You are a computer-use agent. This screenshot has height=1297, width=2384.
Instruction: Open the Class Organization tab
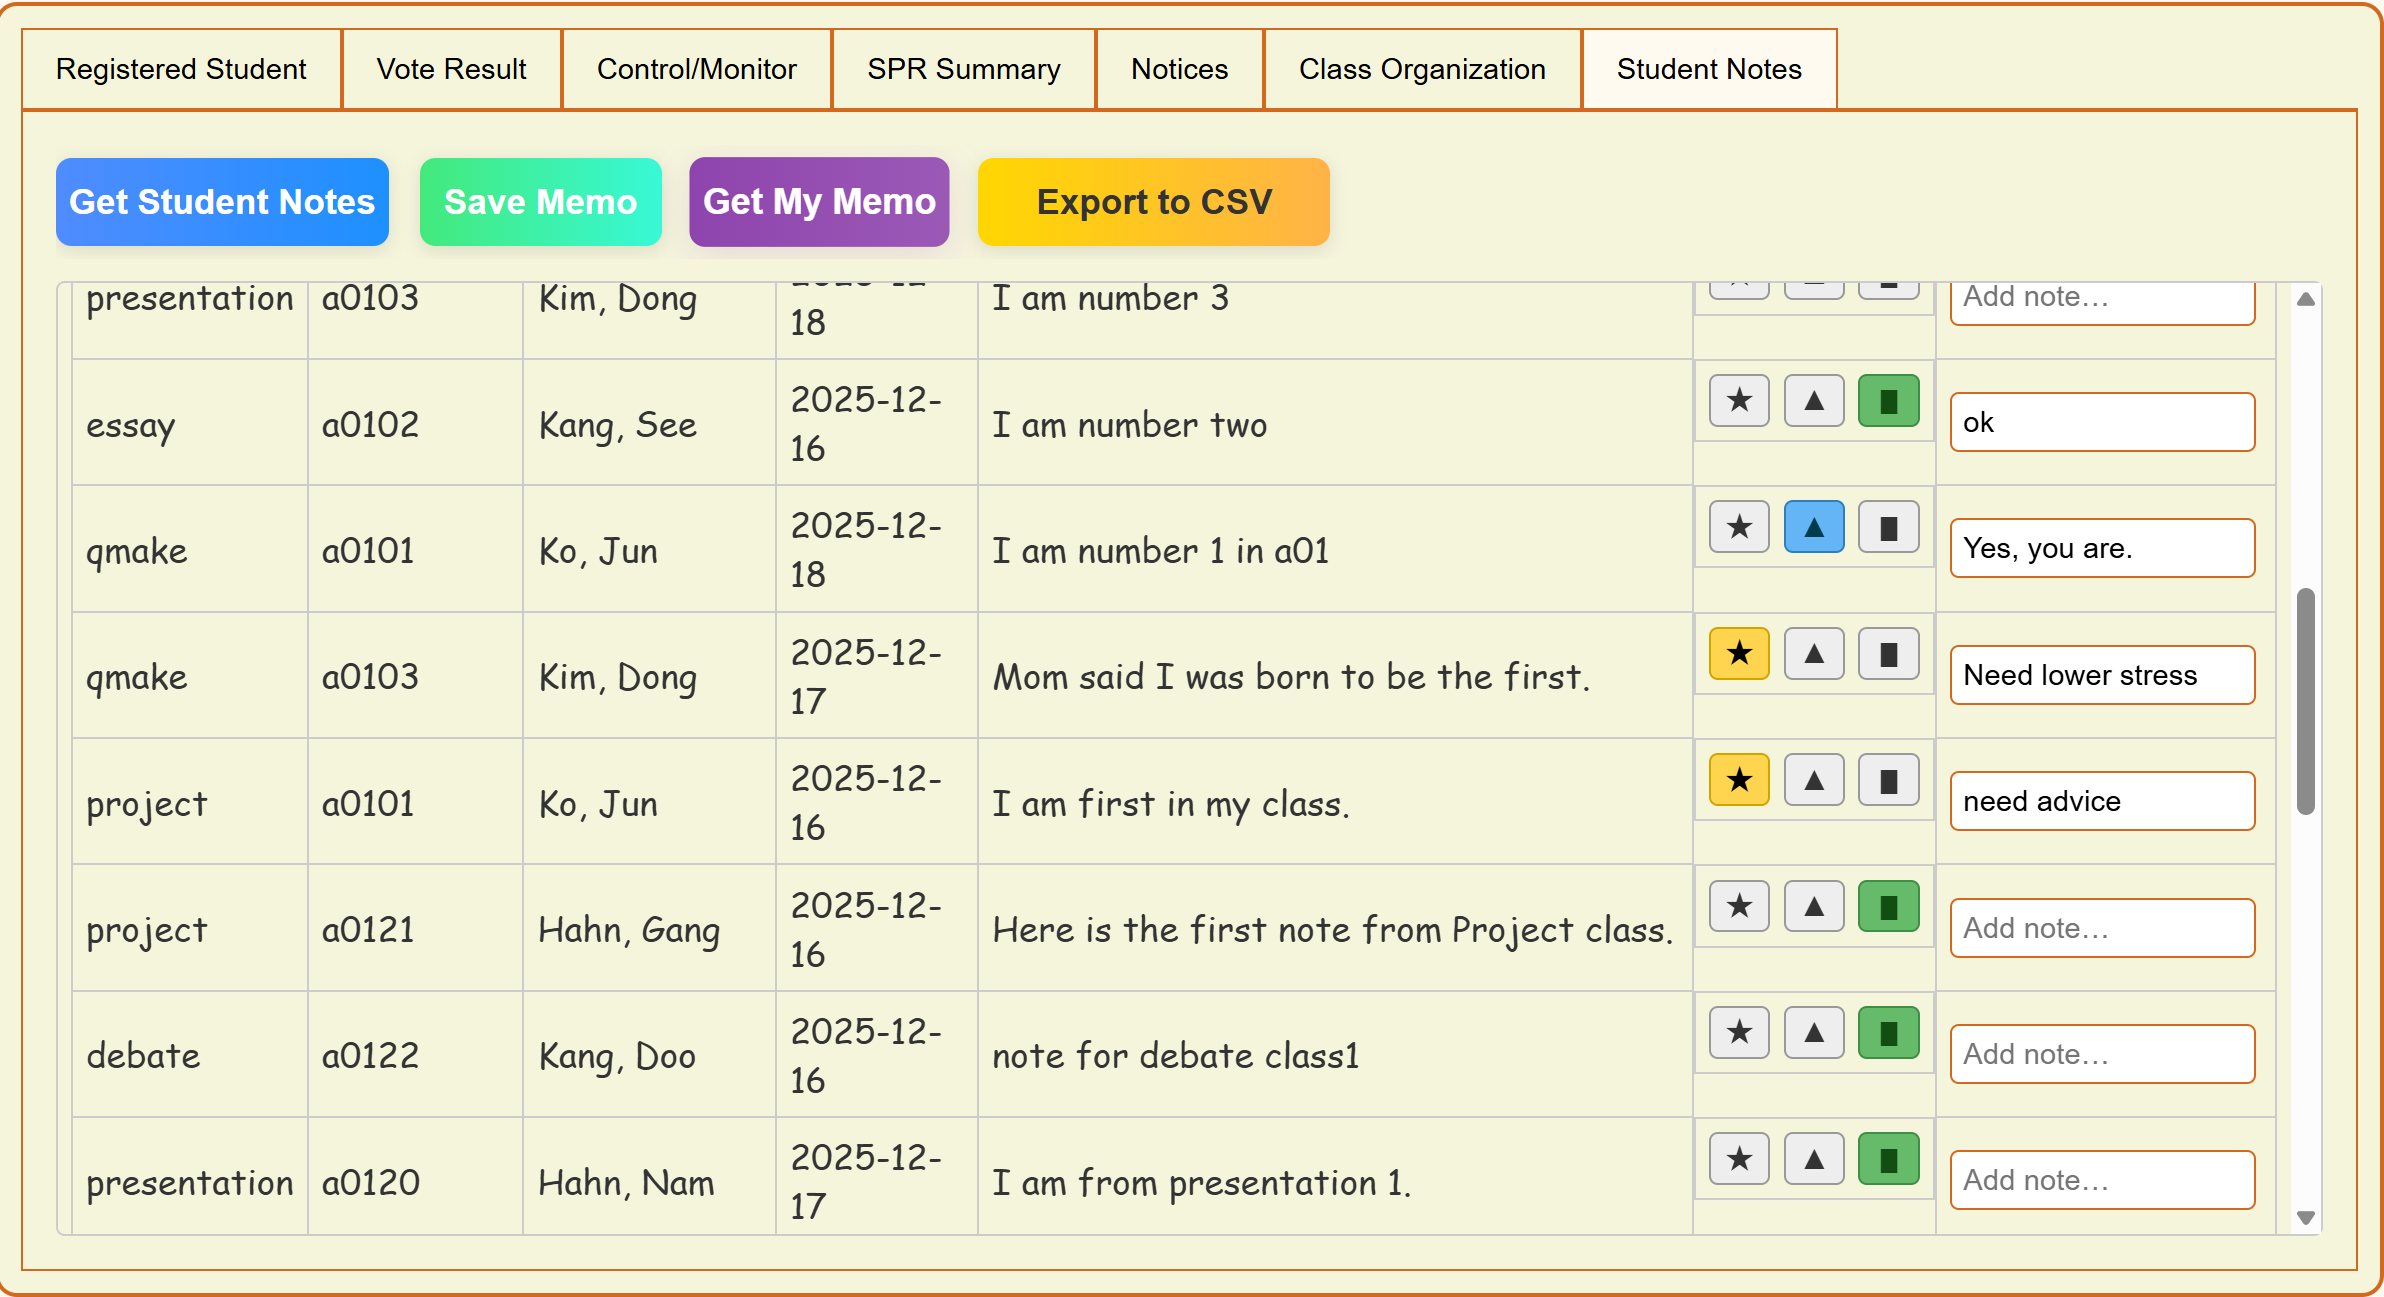click(x=1421, y=69)
